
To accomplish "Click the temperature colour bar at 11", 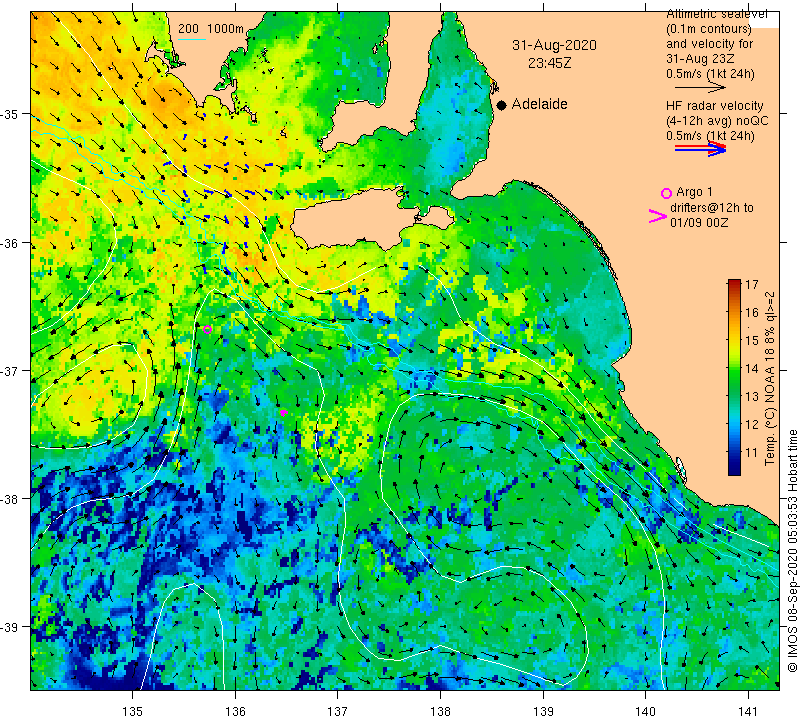I will 734,452.
